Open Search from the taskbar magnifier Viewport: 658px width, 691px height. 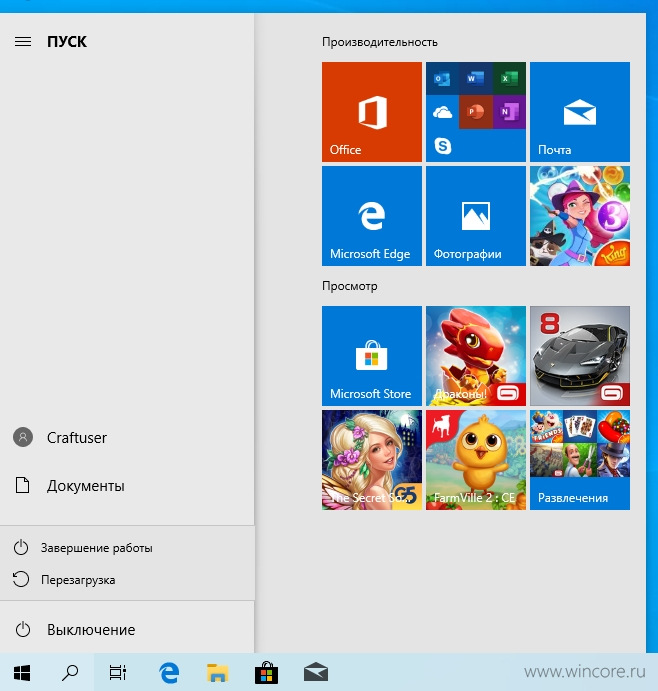click(x=70, y=672)
